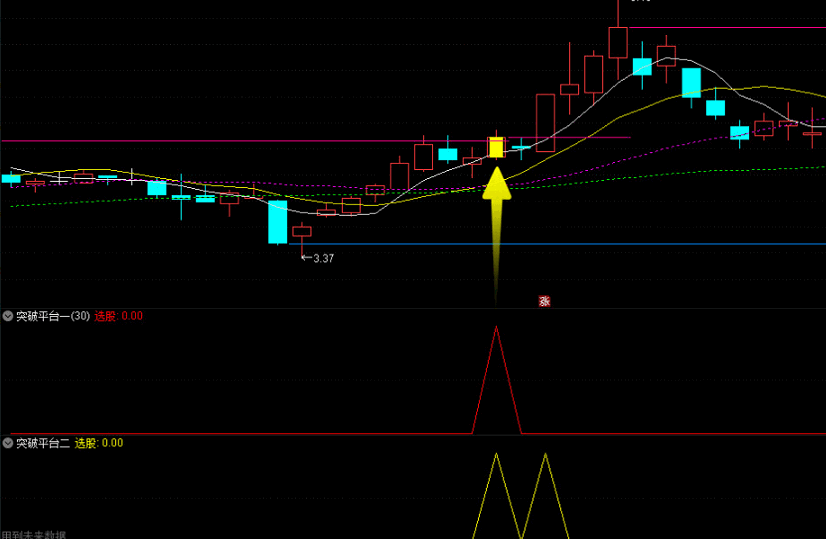Click the yellow 选股: 0.00 value
This screenshot has height=539, width=826.
99,443
